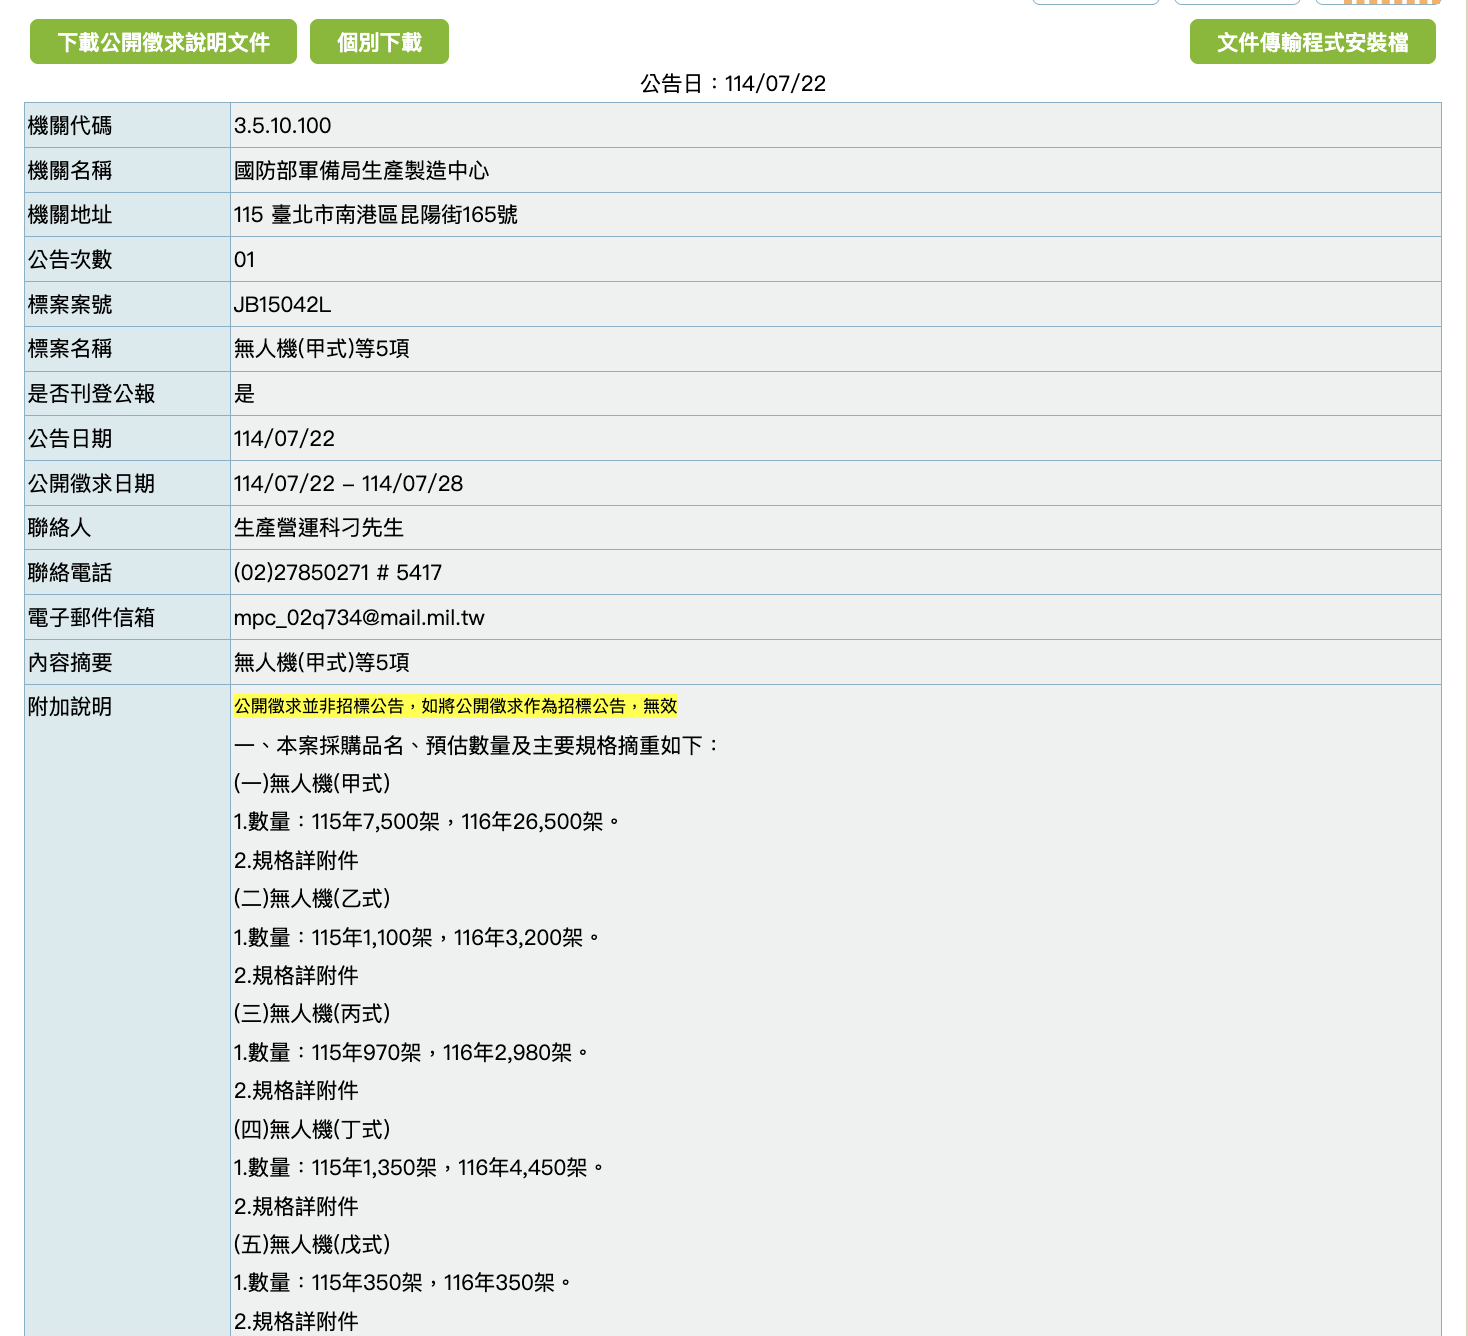Click the (五)無人機(戊式) heading
Viewport: 1468px width, 1336px height.
point(312,1245)
